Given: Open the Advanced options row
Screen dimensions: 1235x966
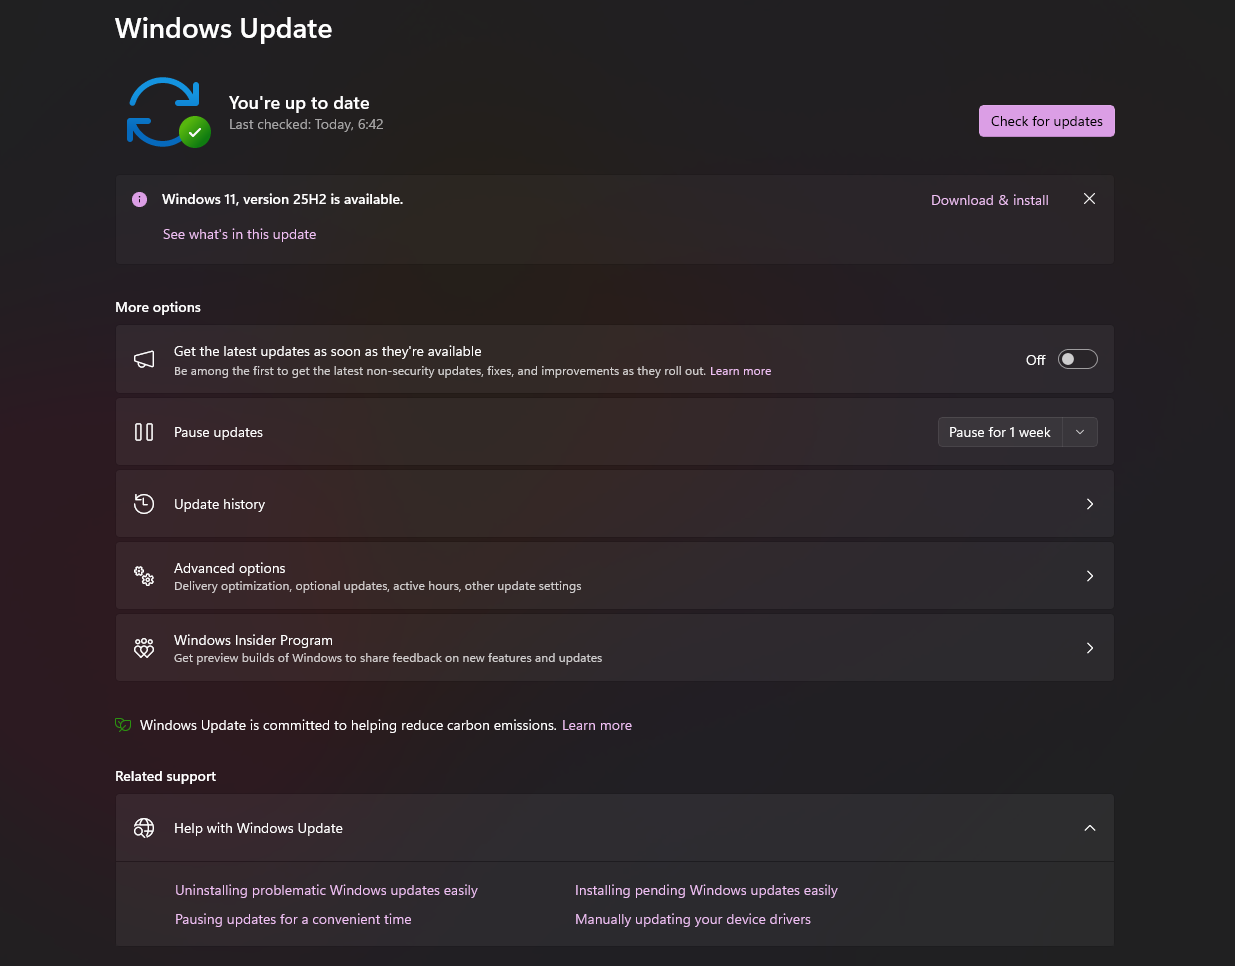Looking at the screenshot, I should [615, 576].
